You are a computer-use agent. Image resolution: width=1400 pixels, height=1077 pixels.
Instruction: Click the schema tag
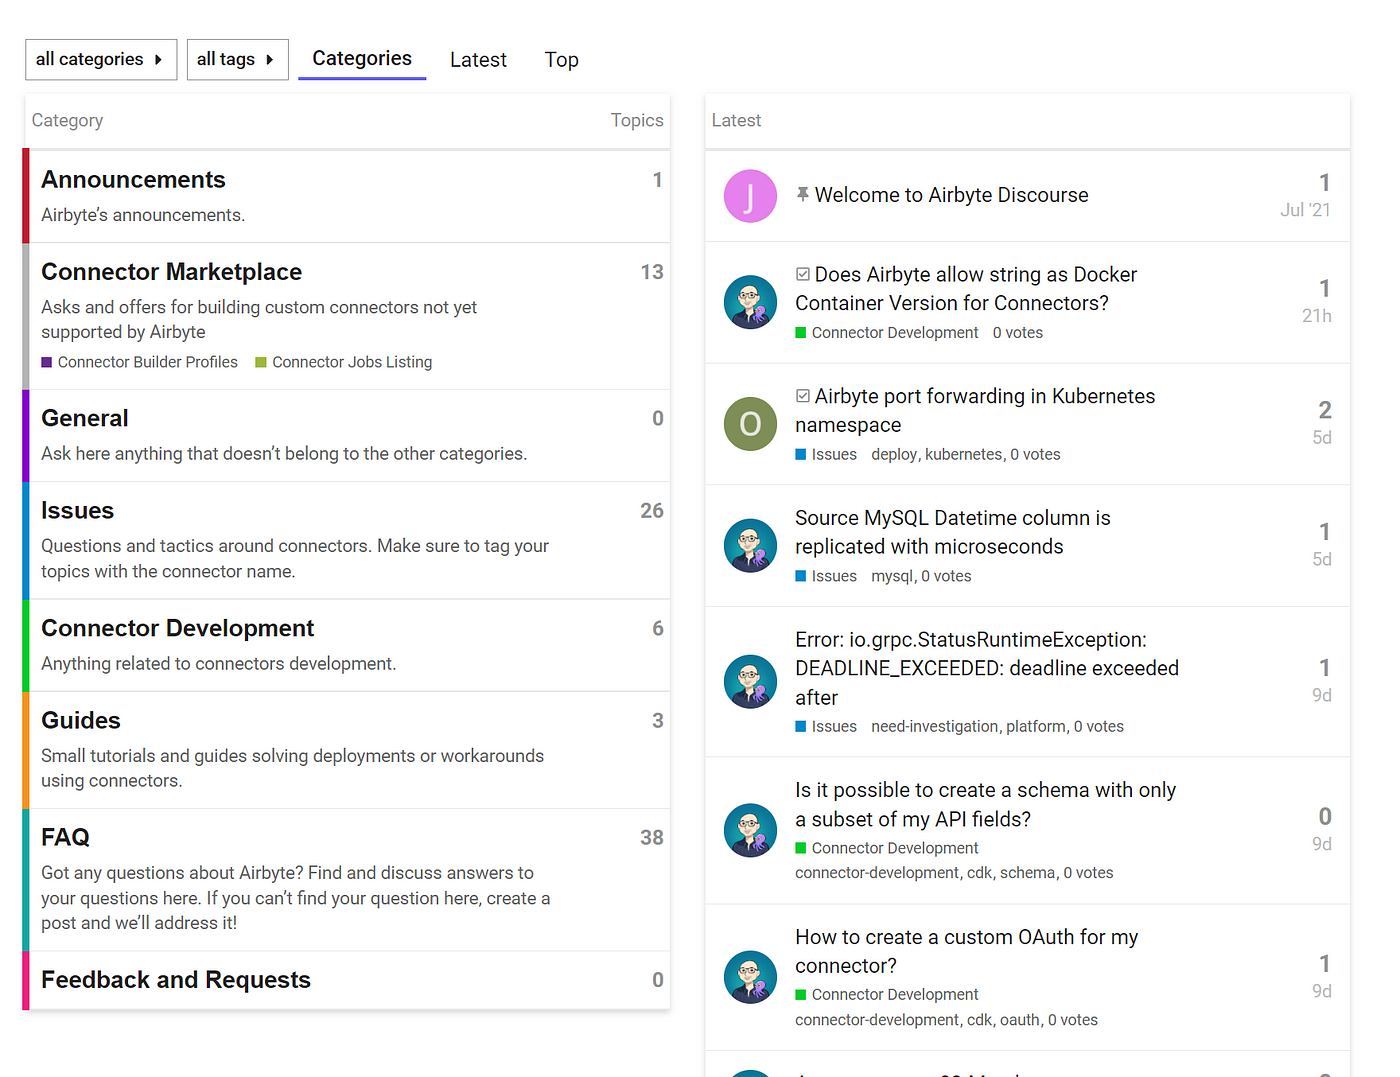[1026, 873]
